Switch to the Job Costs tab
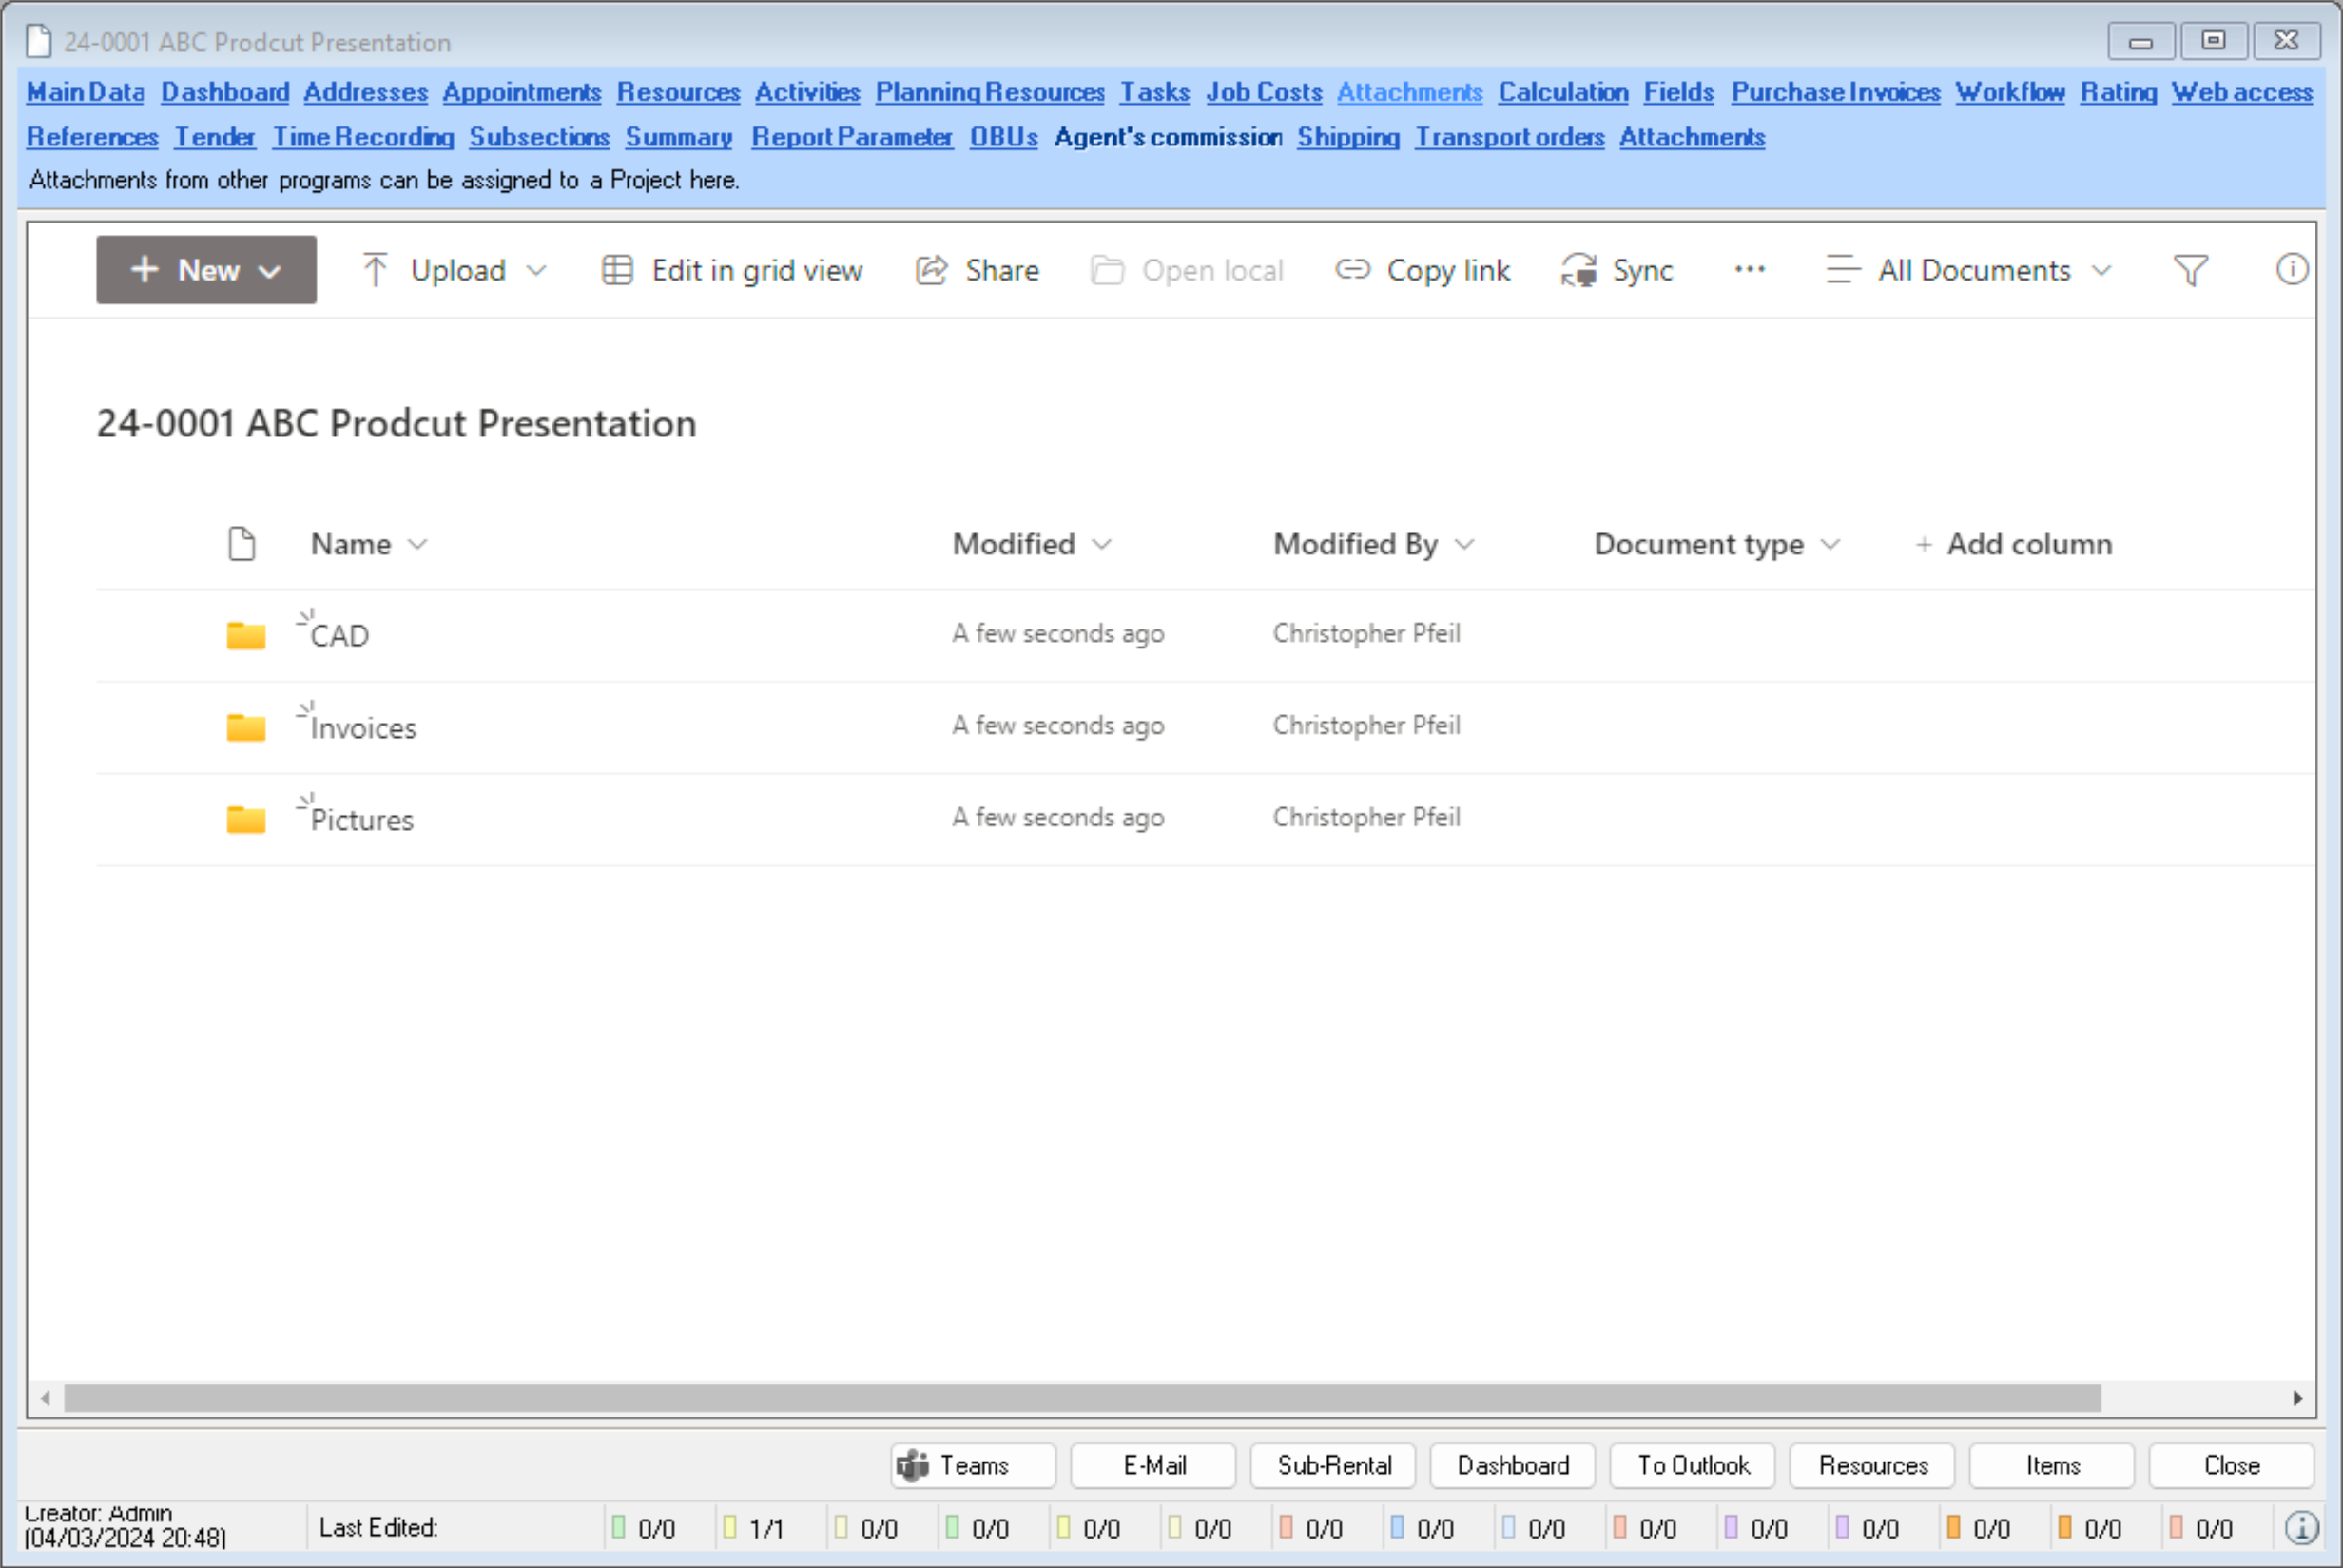This screenshot has width=2343, height=1568. [x=1263, y=92]
